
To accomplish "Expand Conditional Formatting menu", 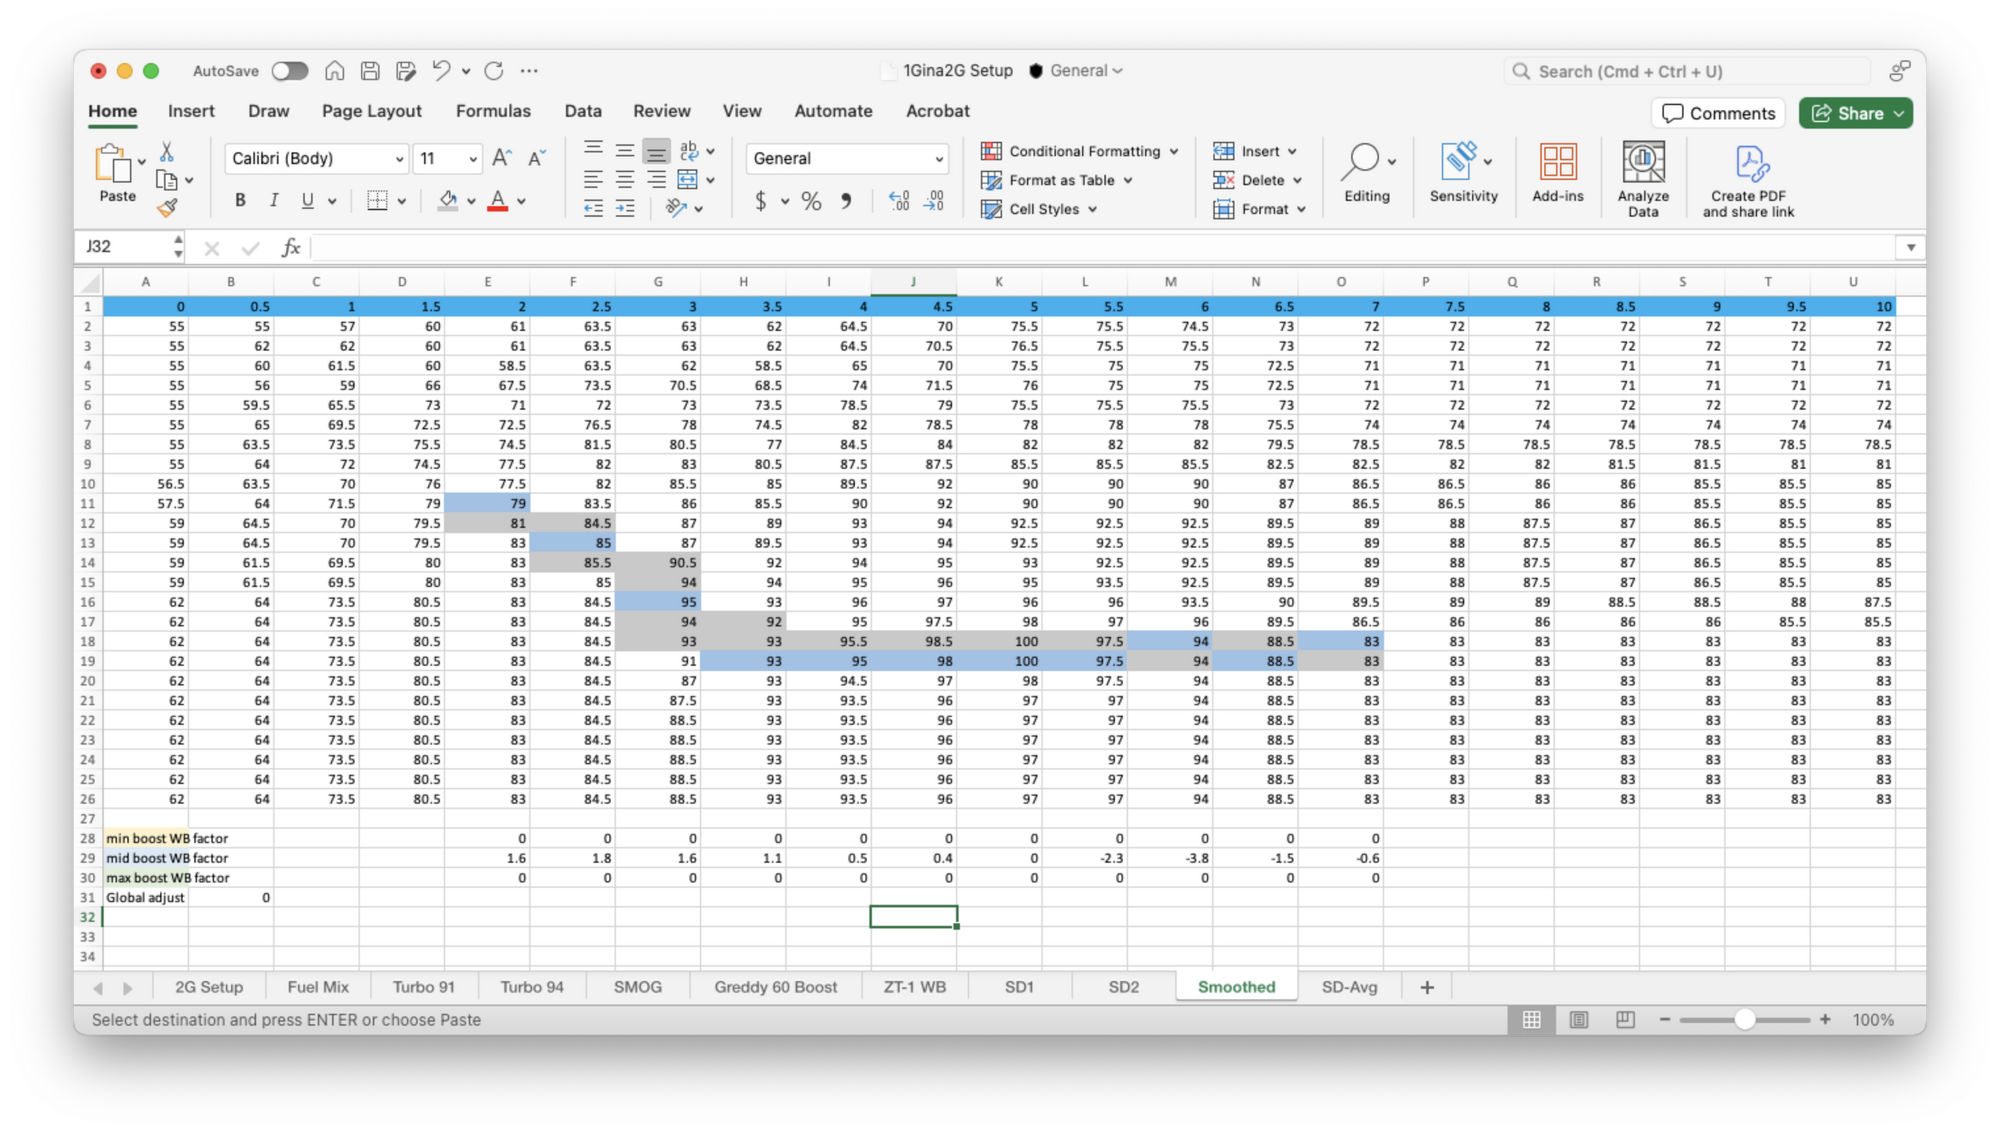I will [1081, 151].
